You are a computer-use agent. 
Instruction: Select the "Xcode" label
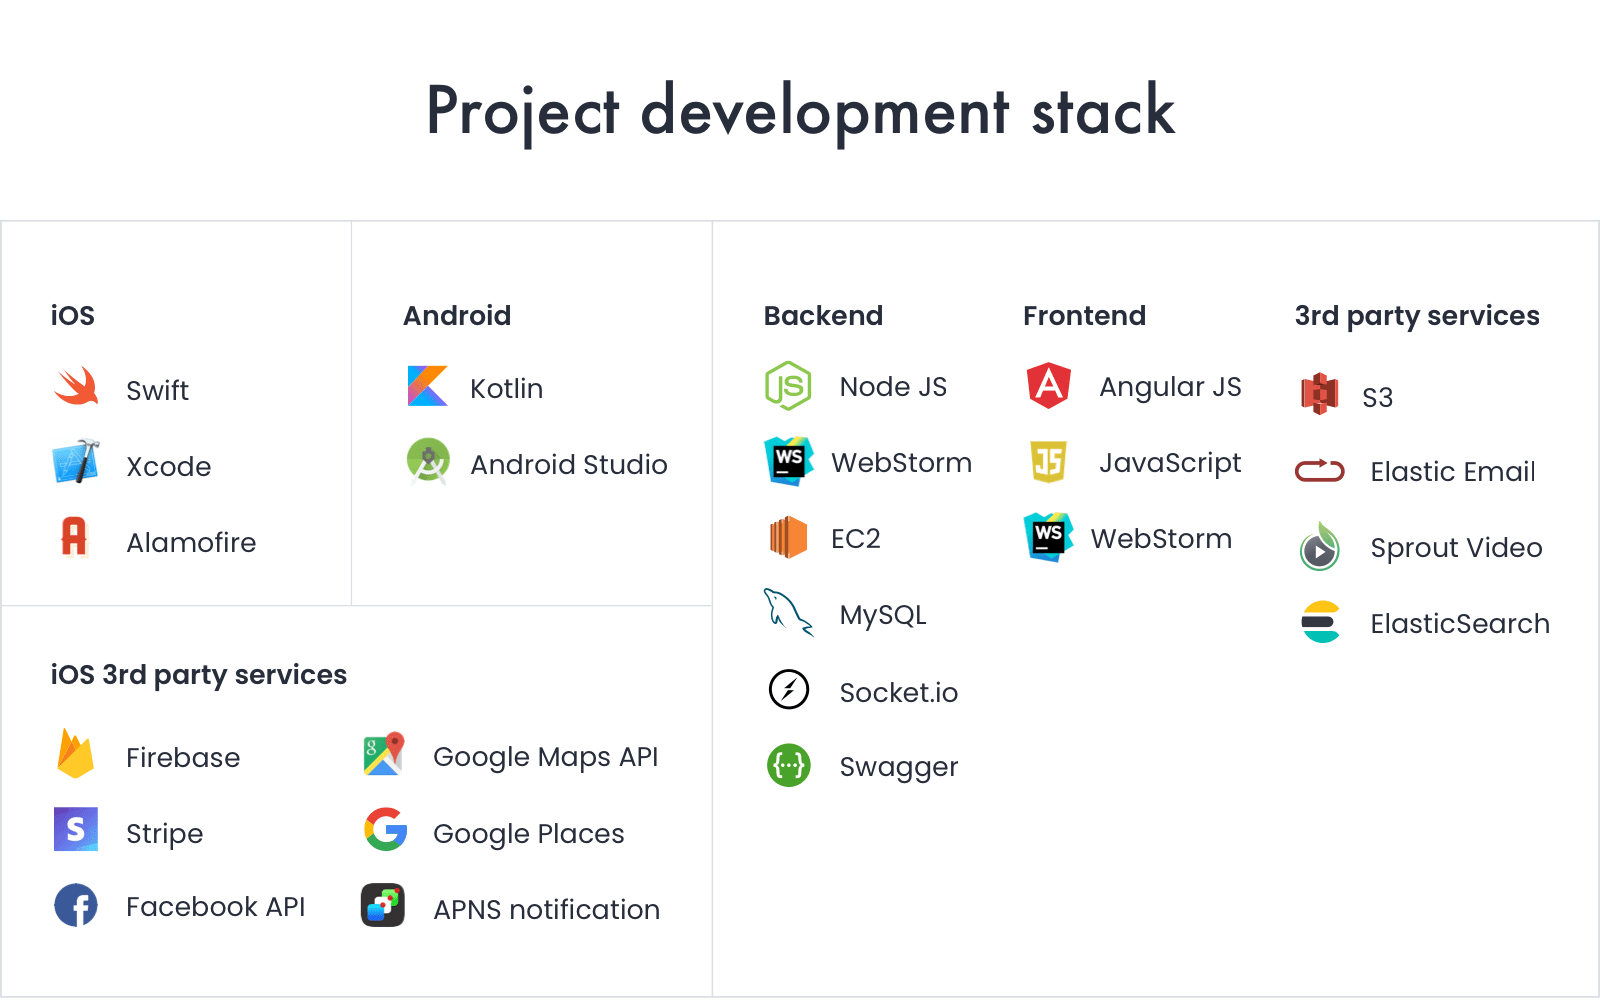169,466
